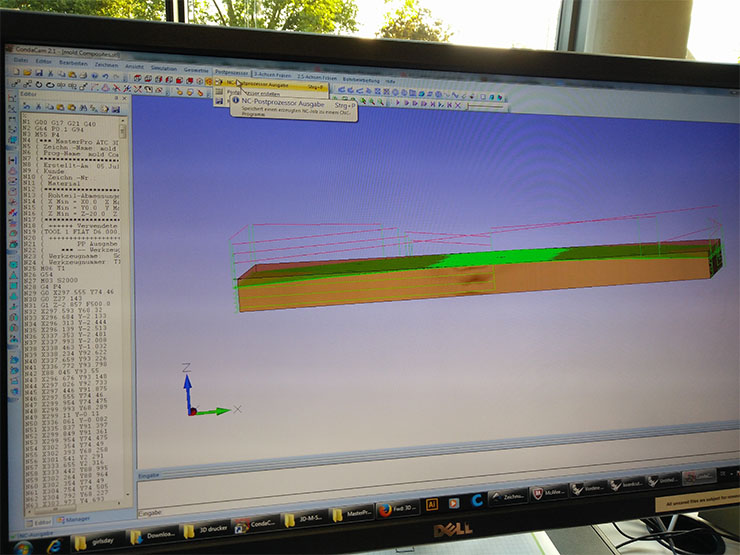Open the MasterPro folder on taskbar
This screenshot has height=555, width=740.
tap(352, 514)
